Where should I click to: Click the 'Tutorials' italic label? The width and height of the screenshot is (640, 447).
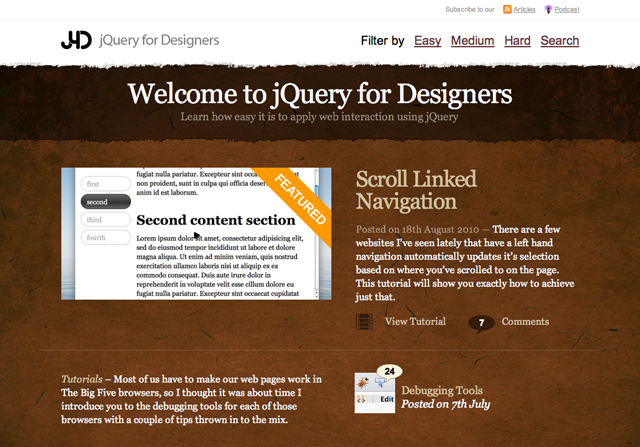point(82,379)
